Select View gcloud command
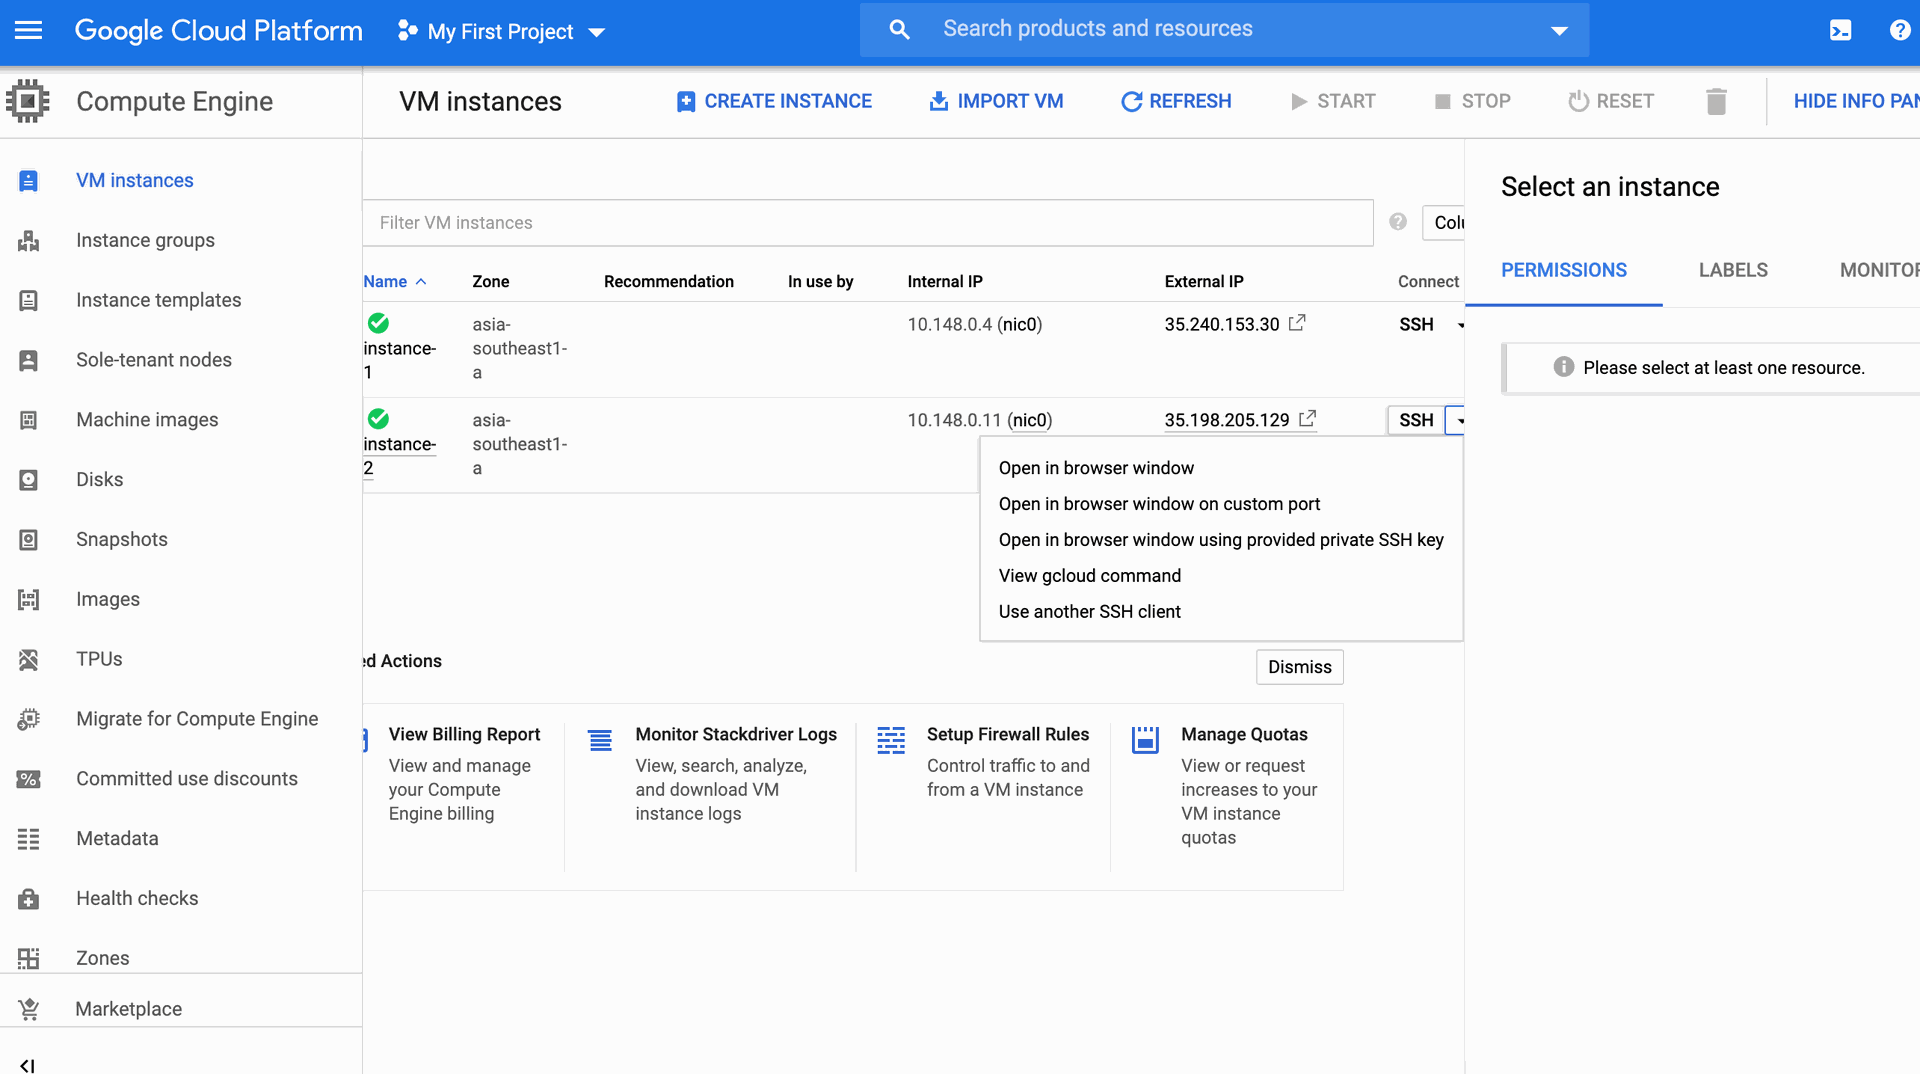The height and width of the screenshot is (1074, 1920). pyautogui.click(x=1090, y=576)
